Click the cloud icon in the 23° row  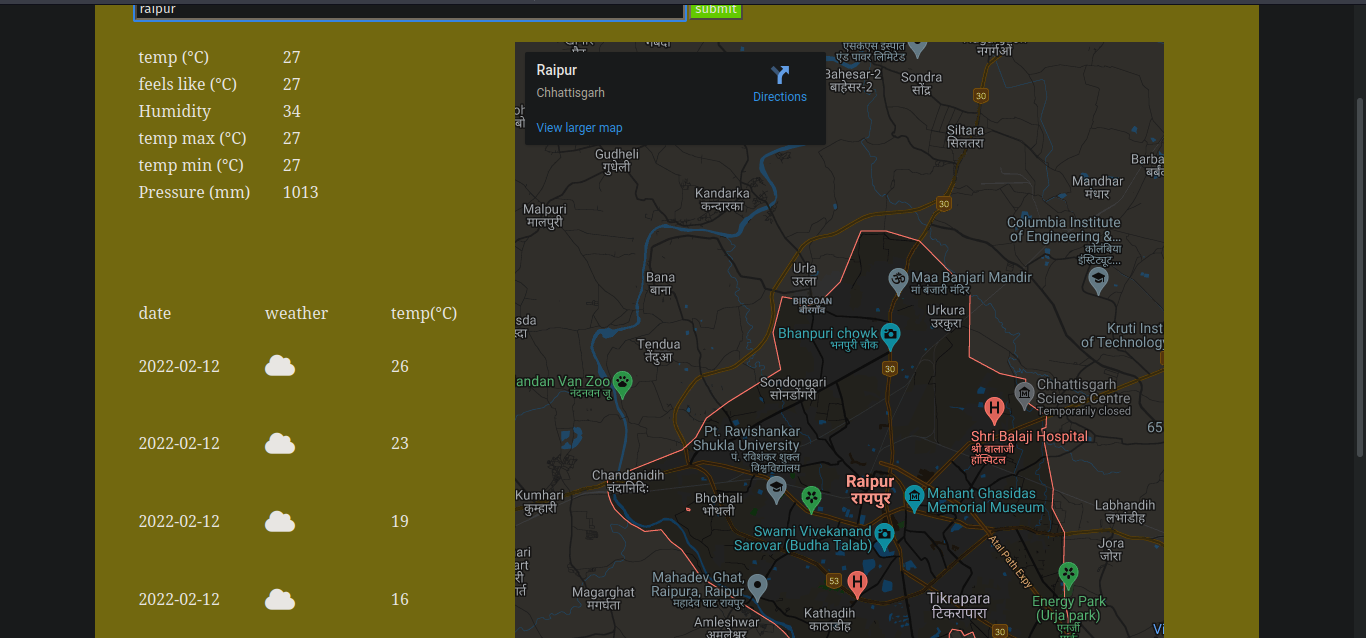tap(280, 443)
